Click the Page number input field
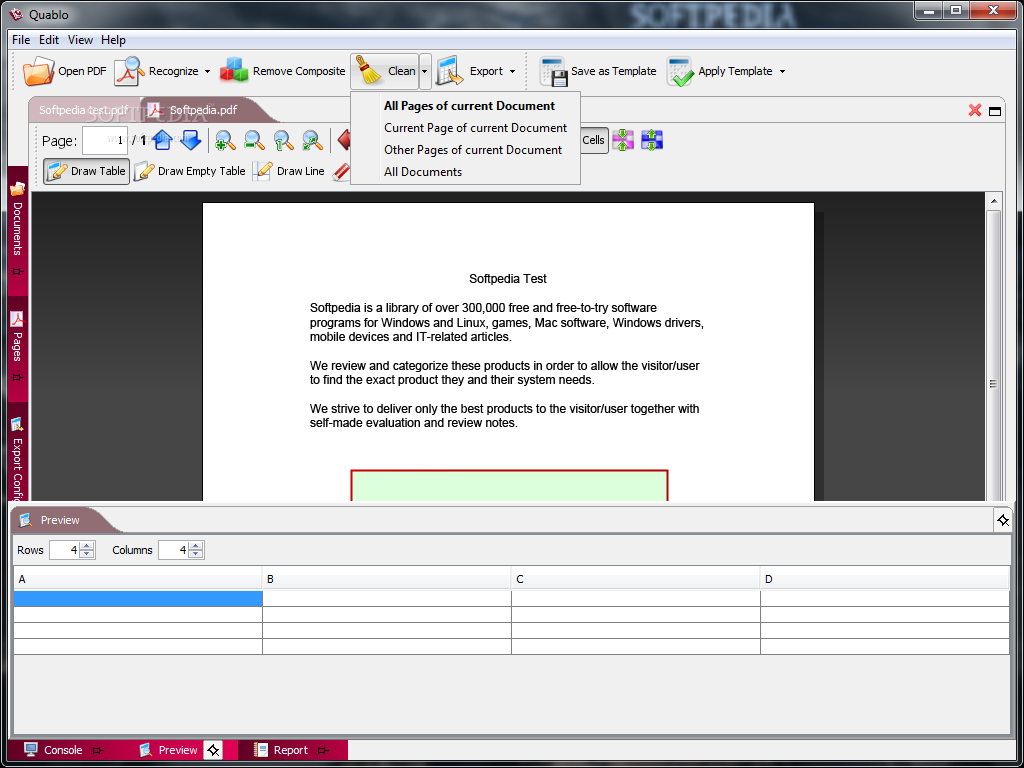Viewport: 1024px width, 768px height. (104, 140)
